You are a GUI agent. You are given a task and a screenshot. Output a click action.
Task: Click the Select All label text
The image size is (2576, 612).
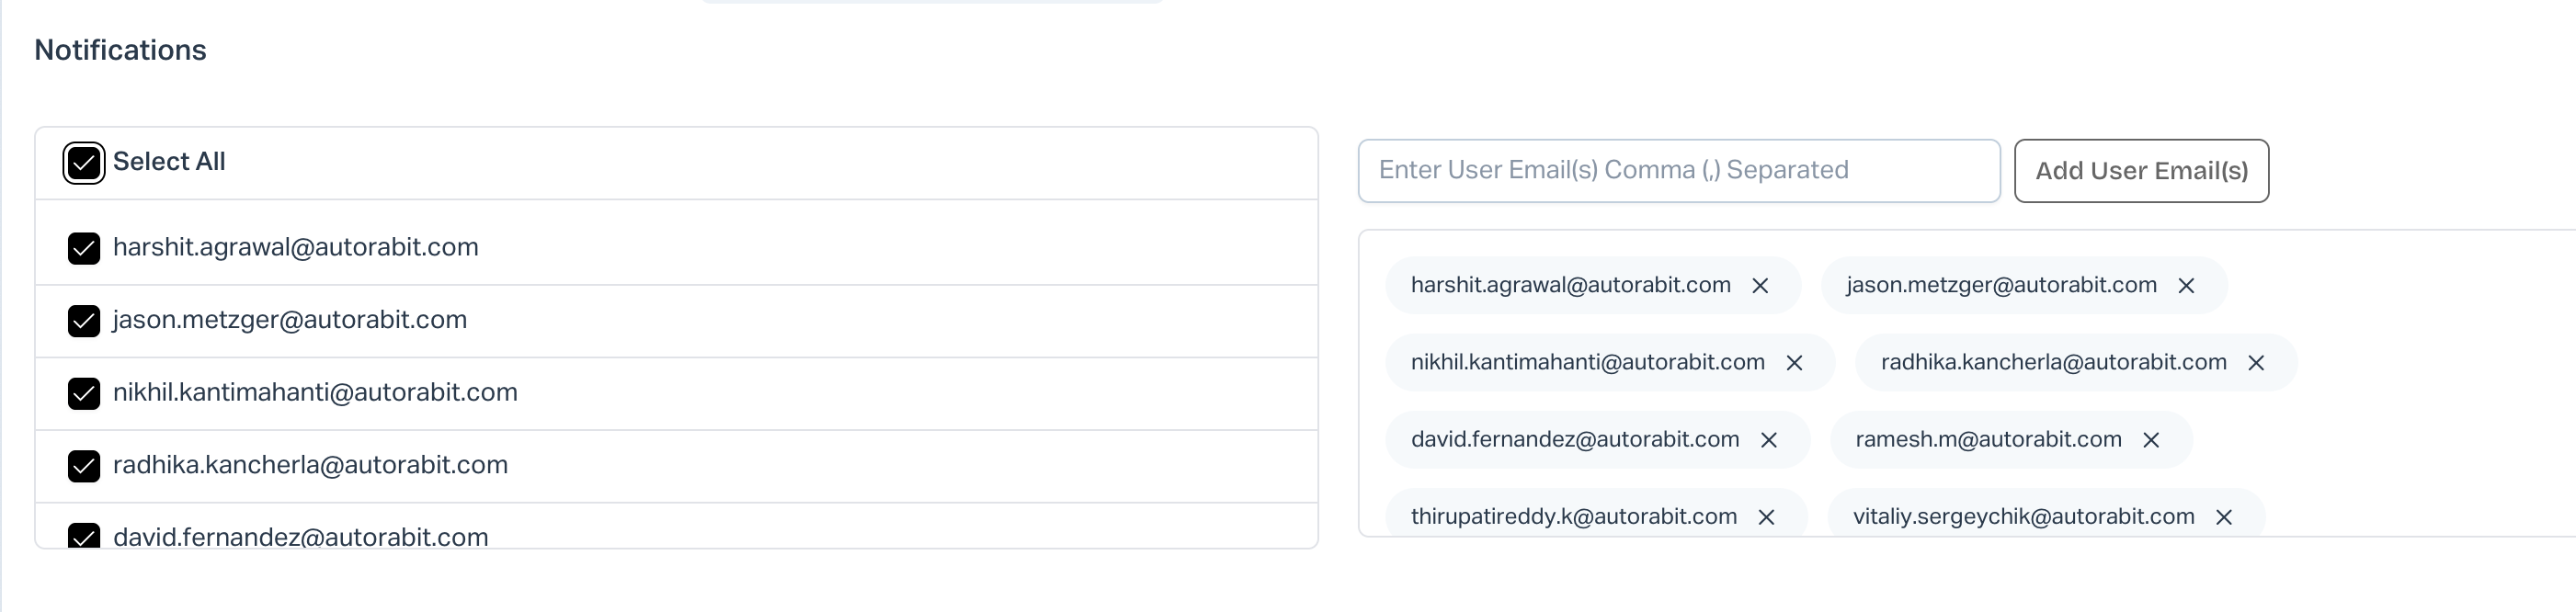169,162
